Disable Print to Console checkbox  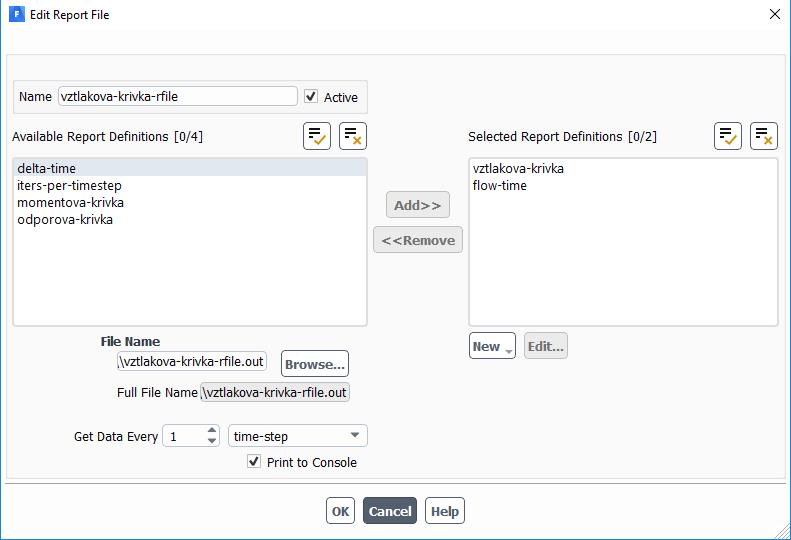click(x=254, y=461)
